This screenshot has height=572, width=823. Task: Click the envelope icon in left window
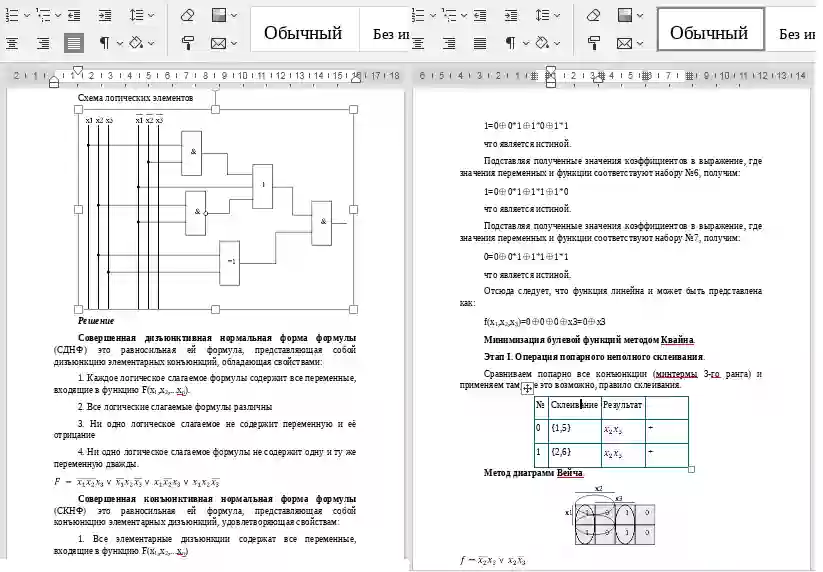[x=218, y=43]
